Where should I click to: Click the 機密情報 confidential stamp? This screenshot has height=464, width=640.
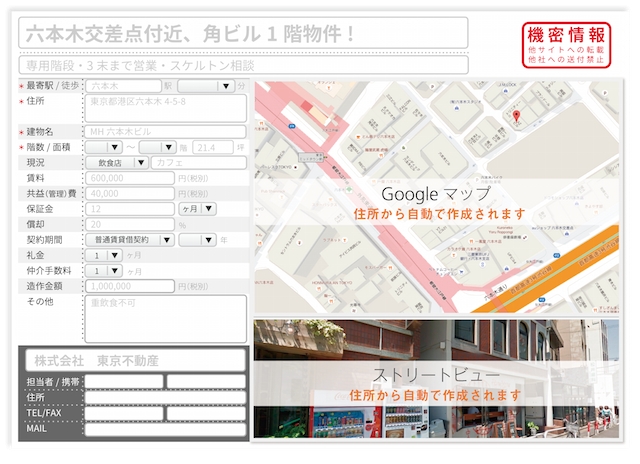pos(565,45)
